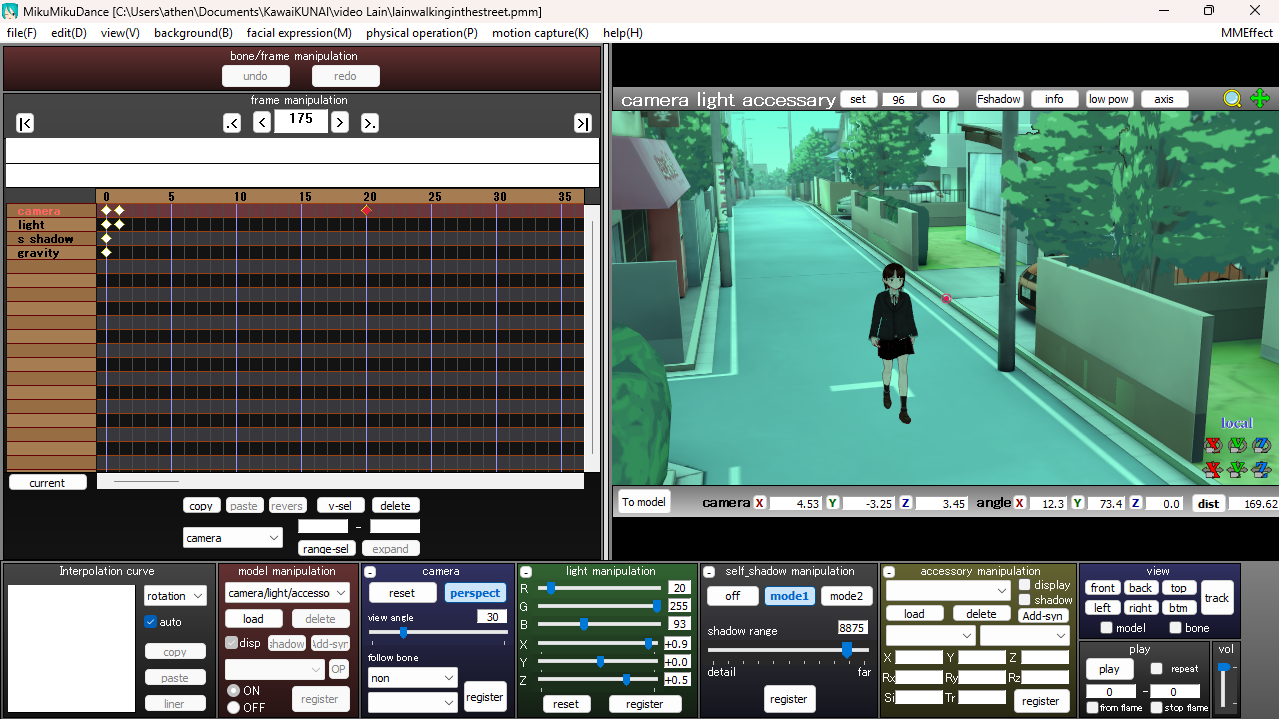Open the right accessory bone dropdown

tap(1025, 635)
